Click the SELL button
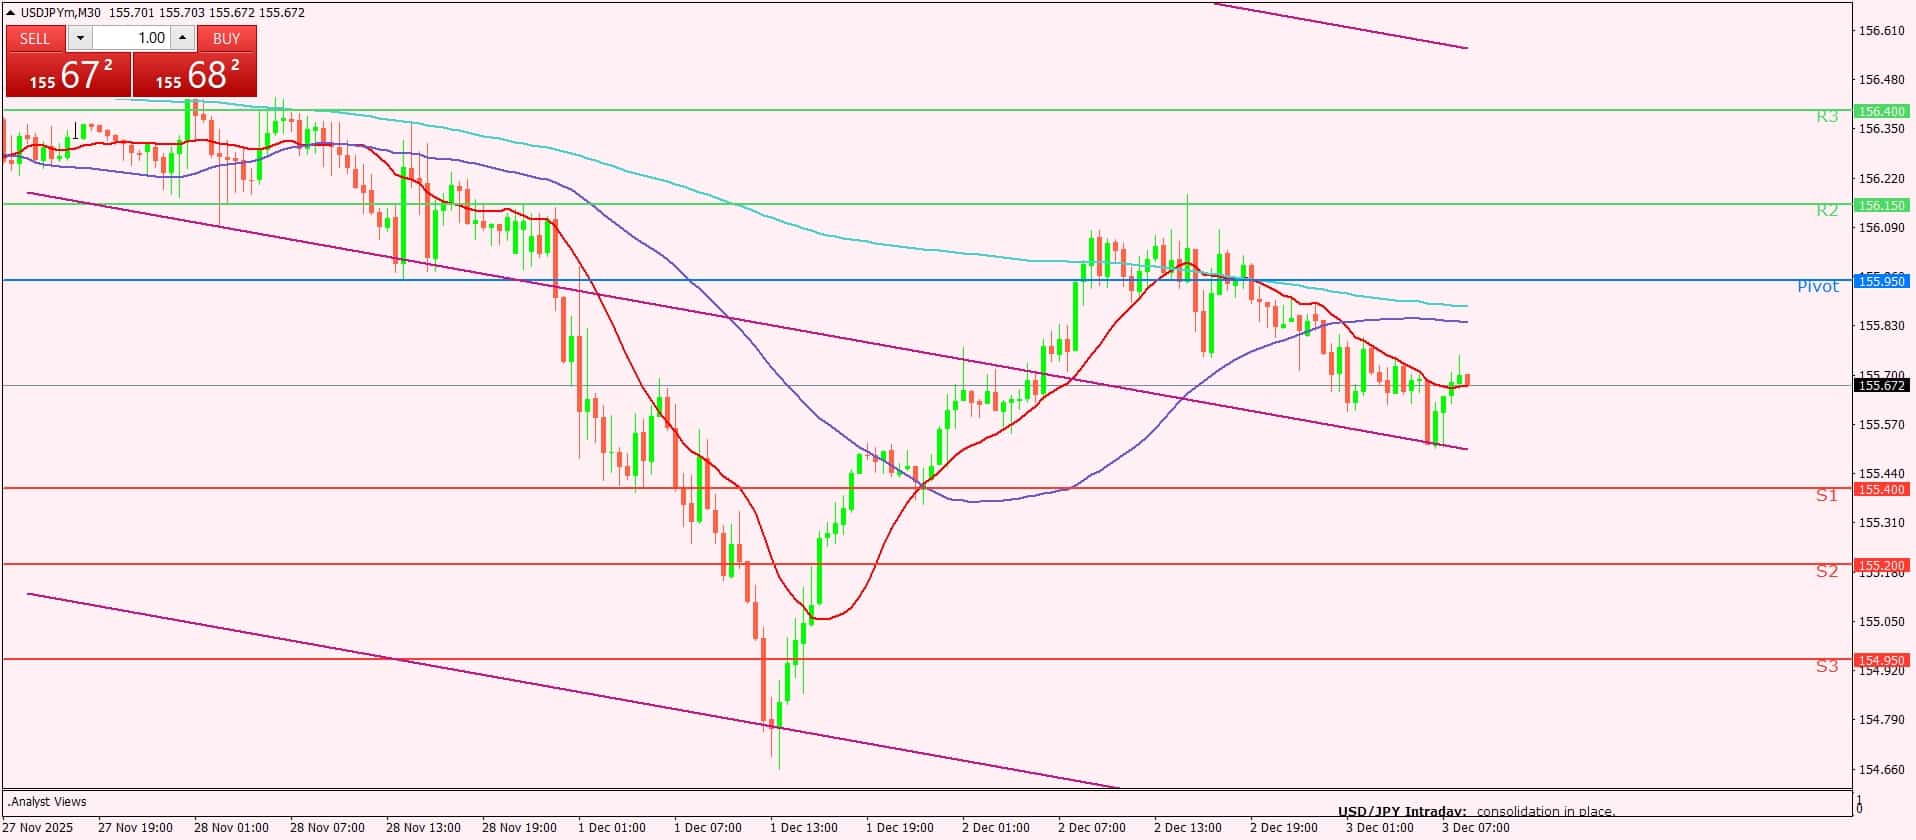Screen dimensions: 1916x840 [35, 38]
